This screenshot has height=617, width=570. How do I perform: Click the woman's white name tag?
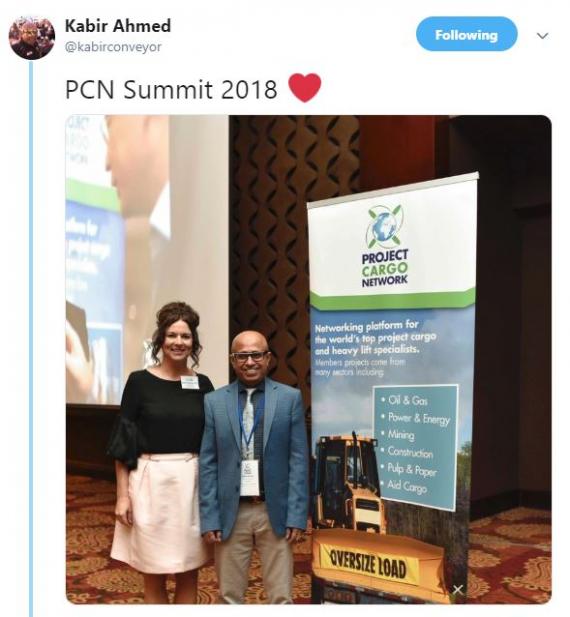click(190, 382)
